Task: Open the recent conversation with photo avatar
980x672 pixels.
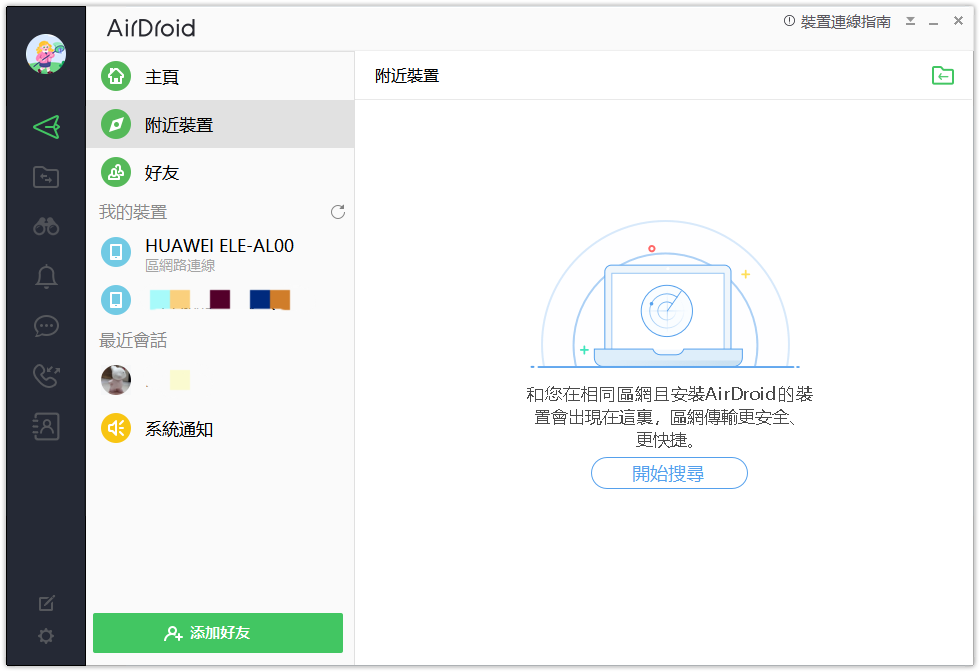Action: tap(221, 379)
